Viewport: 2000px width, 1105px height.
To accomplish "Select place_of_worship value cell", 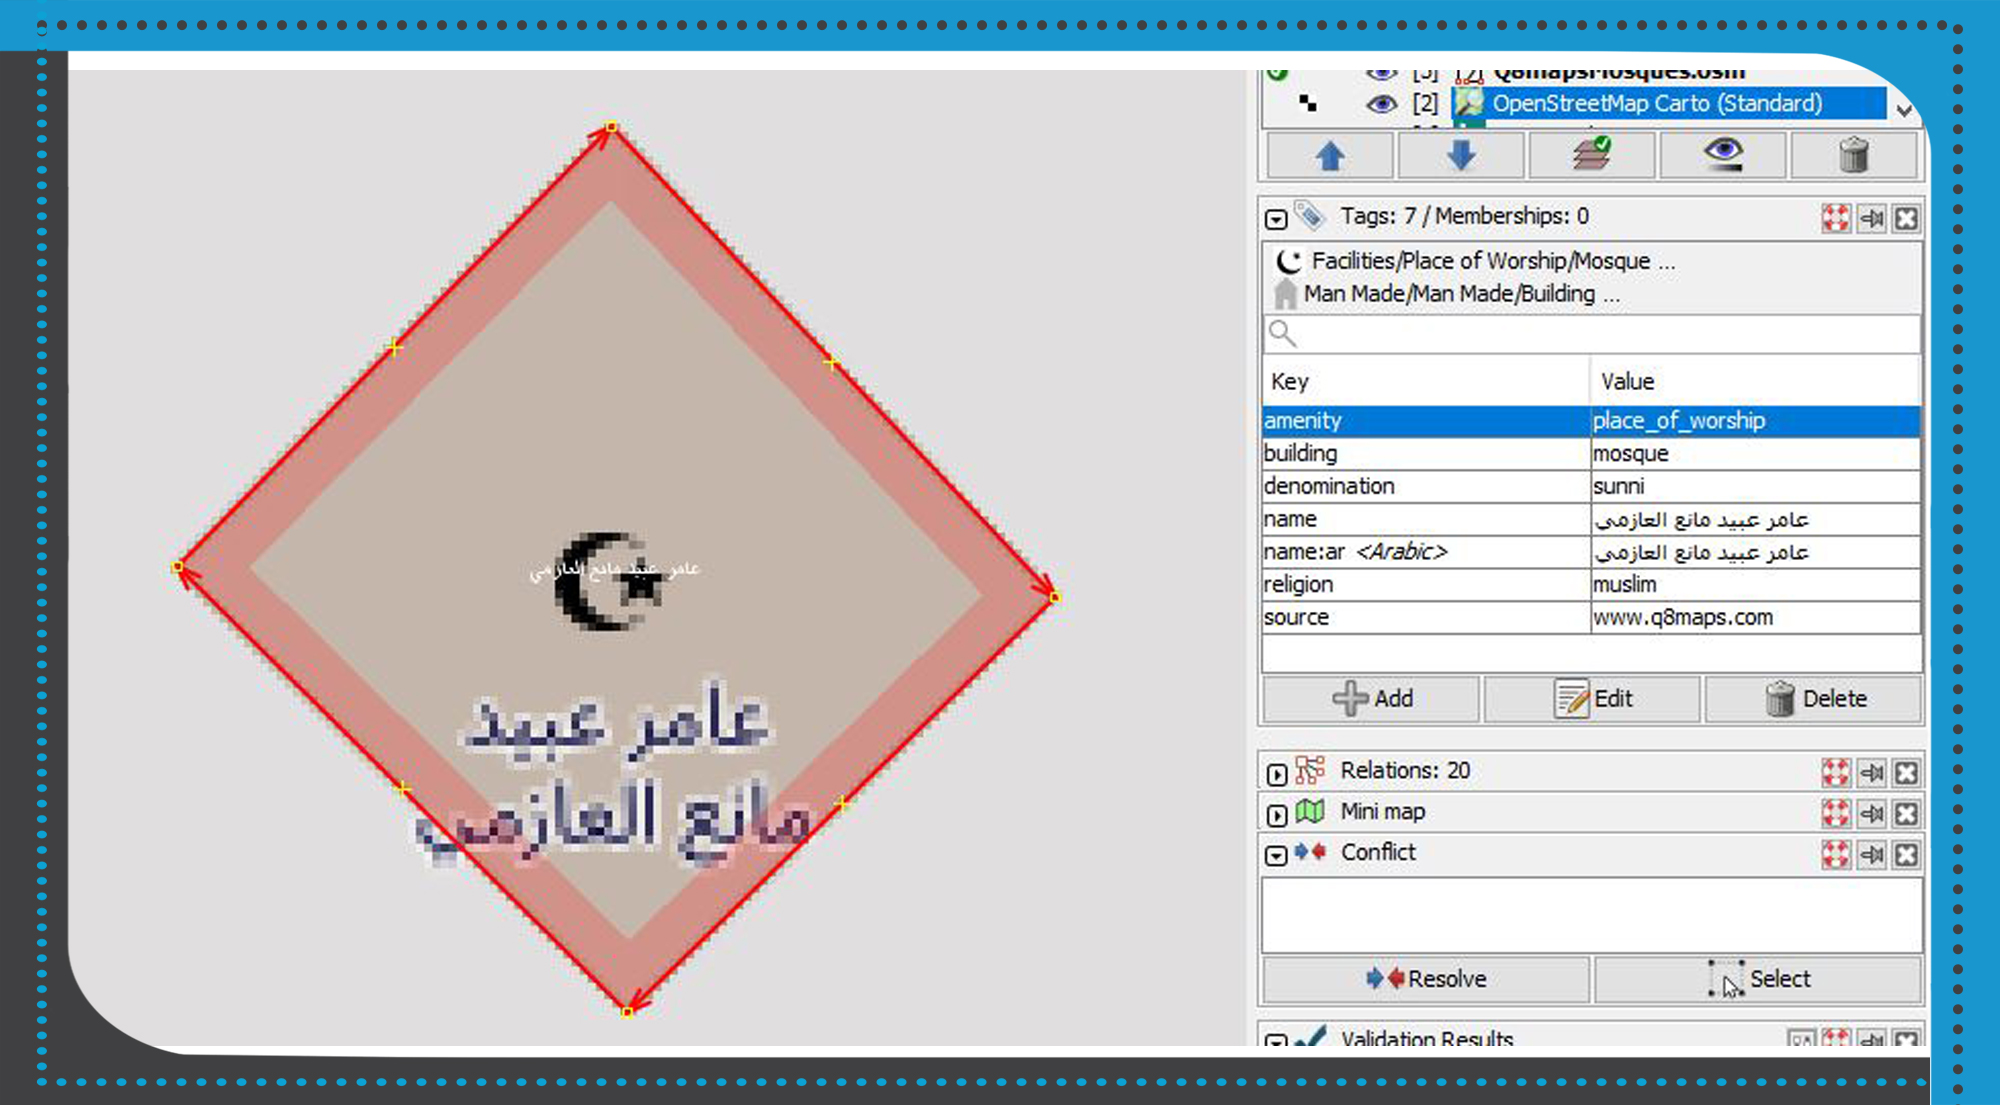I will pyautogui.click(x=1755, y=421).
